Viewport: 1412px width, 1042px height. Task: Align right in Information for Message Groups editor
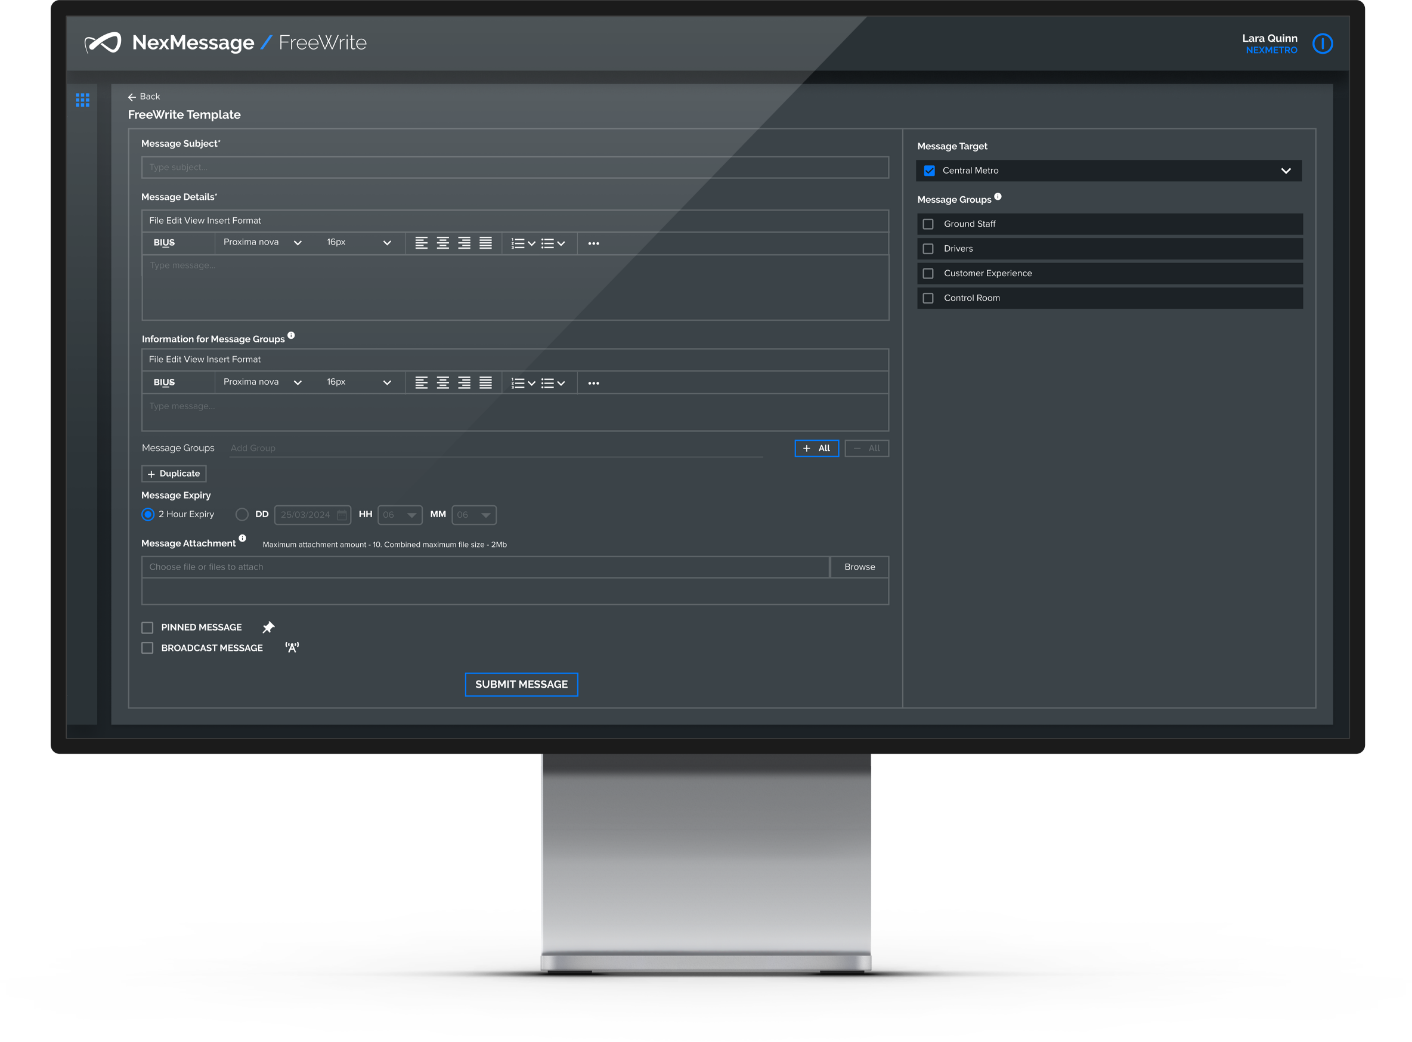pyautogui.click(x=464, y=383)
